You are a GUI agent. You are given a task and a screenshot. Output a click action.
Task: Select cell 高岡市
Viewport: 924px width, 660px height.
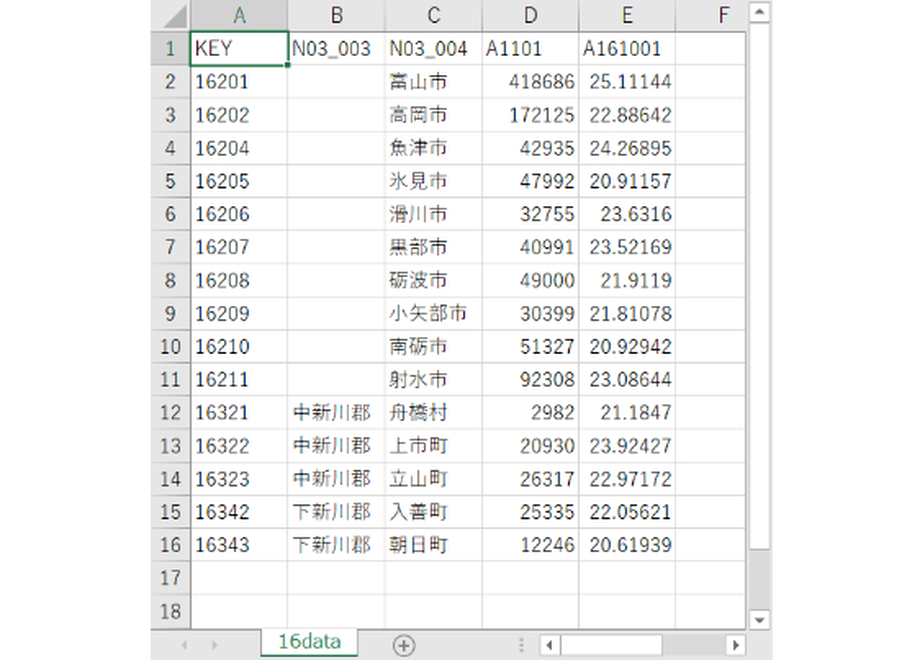(x=433, y=115)
